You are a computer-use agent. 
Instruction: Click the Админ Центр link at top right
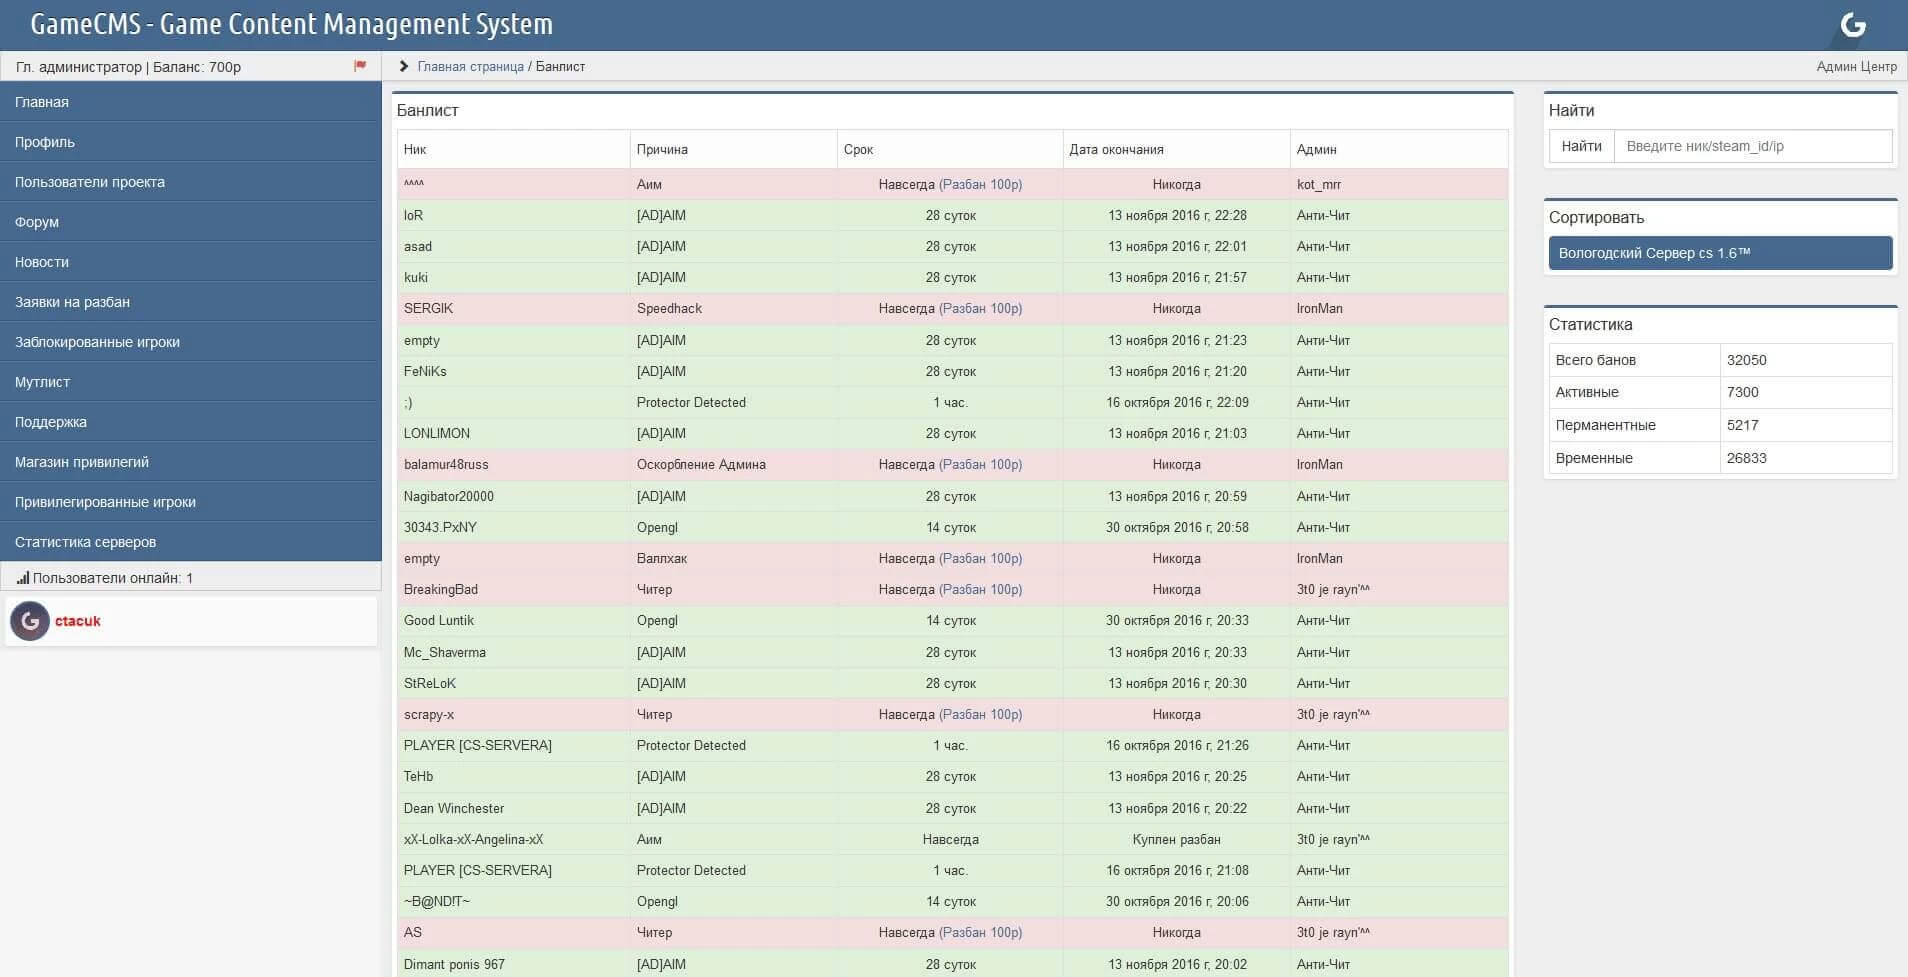(x=1856, y=67)
